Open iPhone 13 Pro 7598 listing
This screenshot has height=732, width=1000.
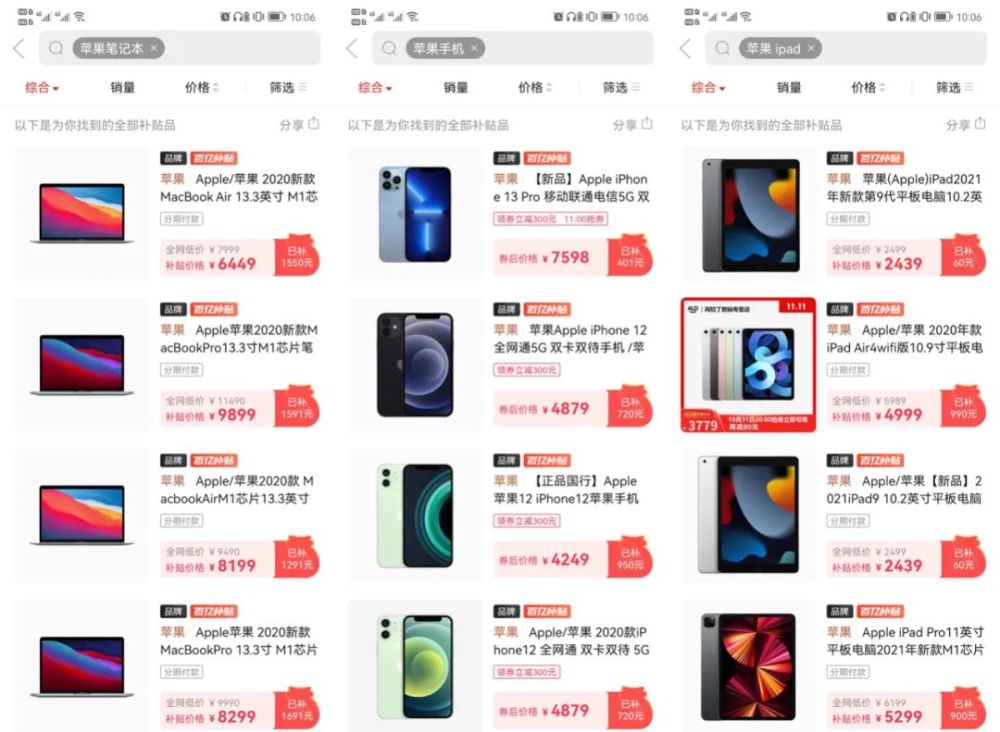point(500,214)
